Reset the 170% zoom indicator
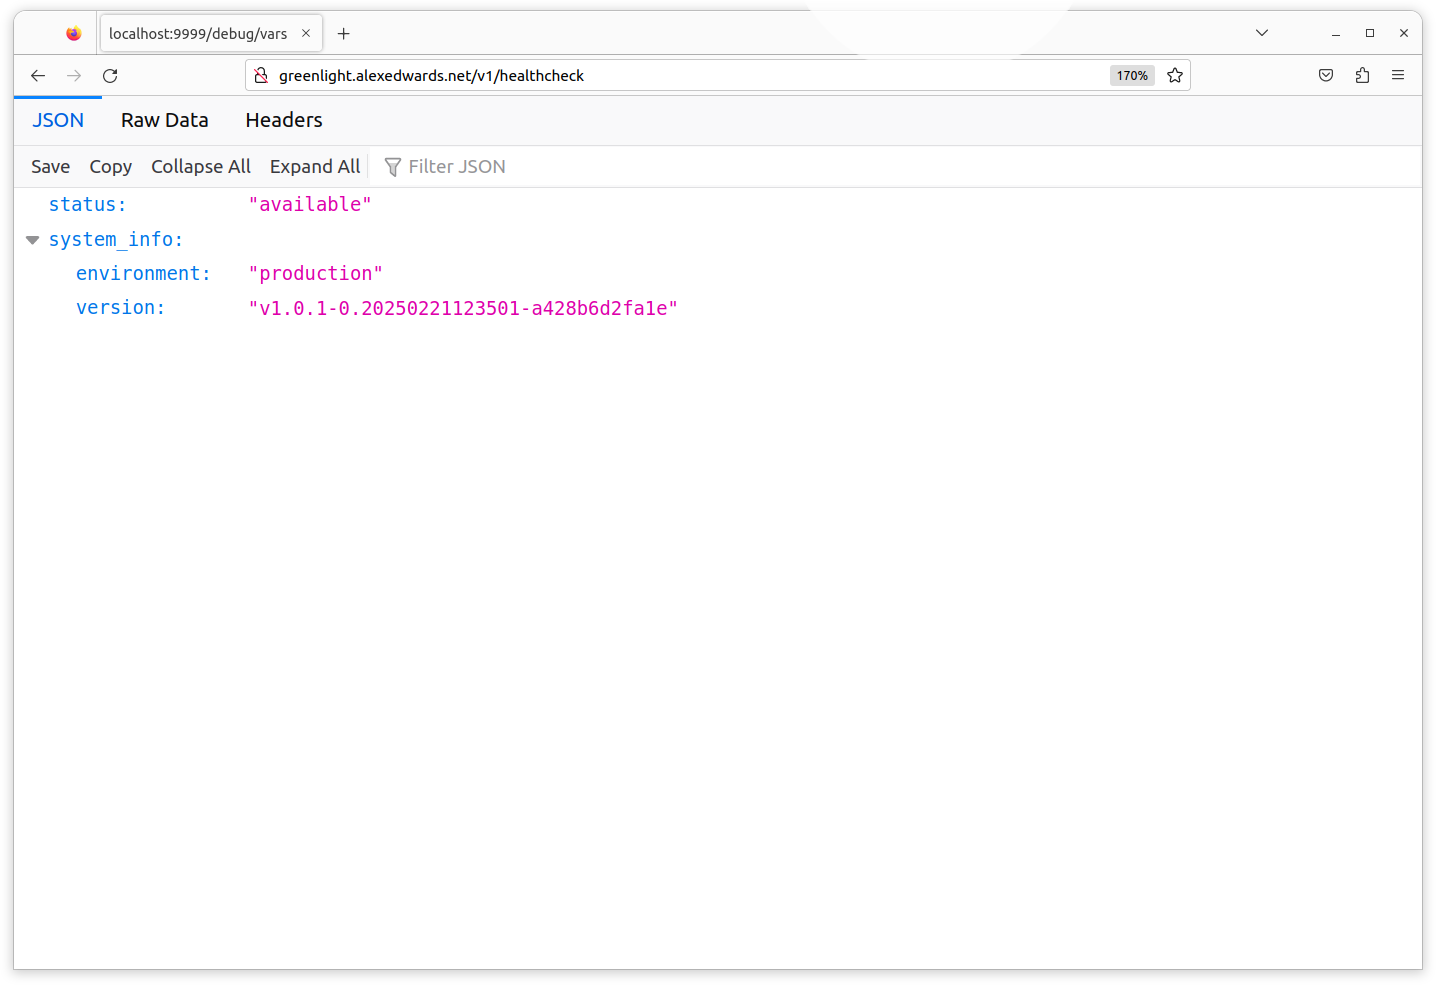Image resolution: width=1436 pixels, height=986 pixels. pos(1132,76)
